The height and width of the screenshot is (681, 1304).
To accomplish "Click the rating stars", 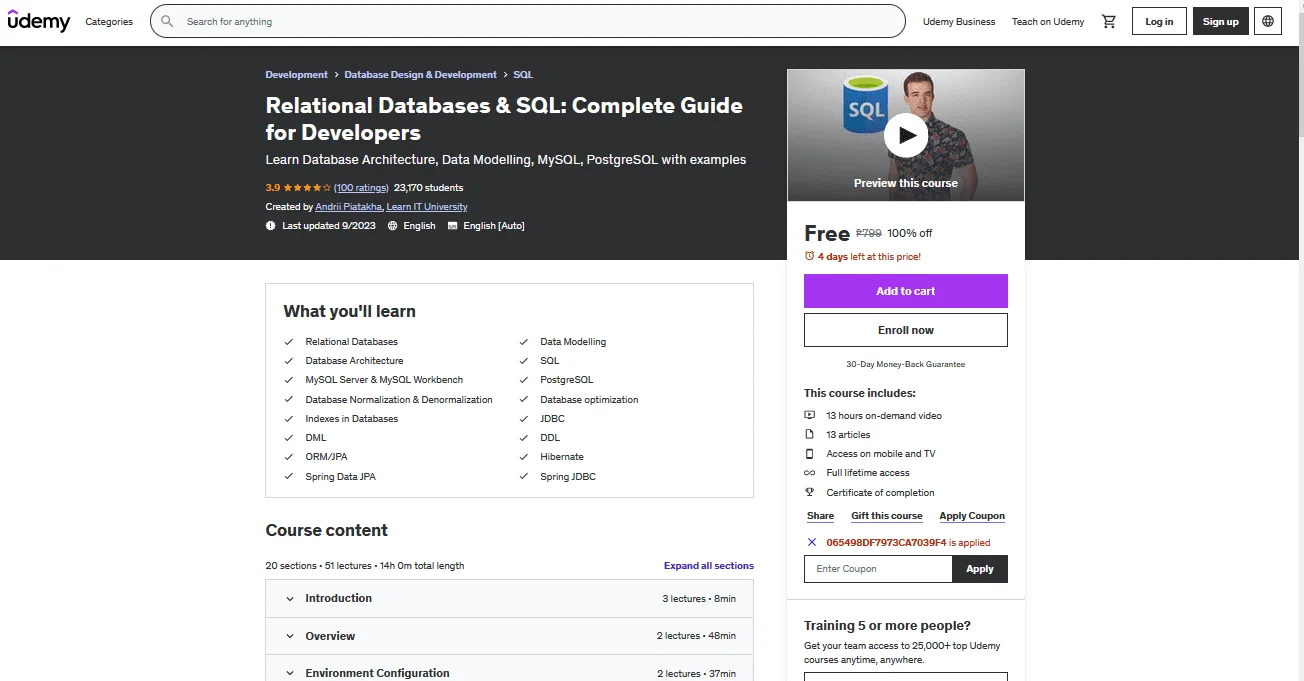I will point(306,188).
